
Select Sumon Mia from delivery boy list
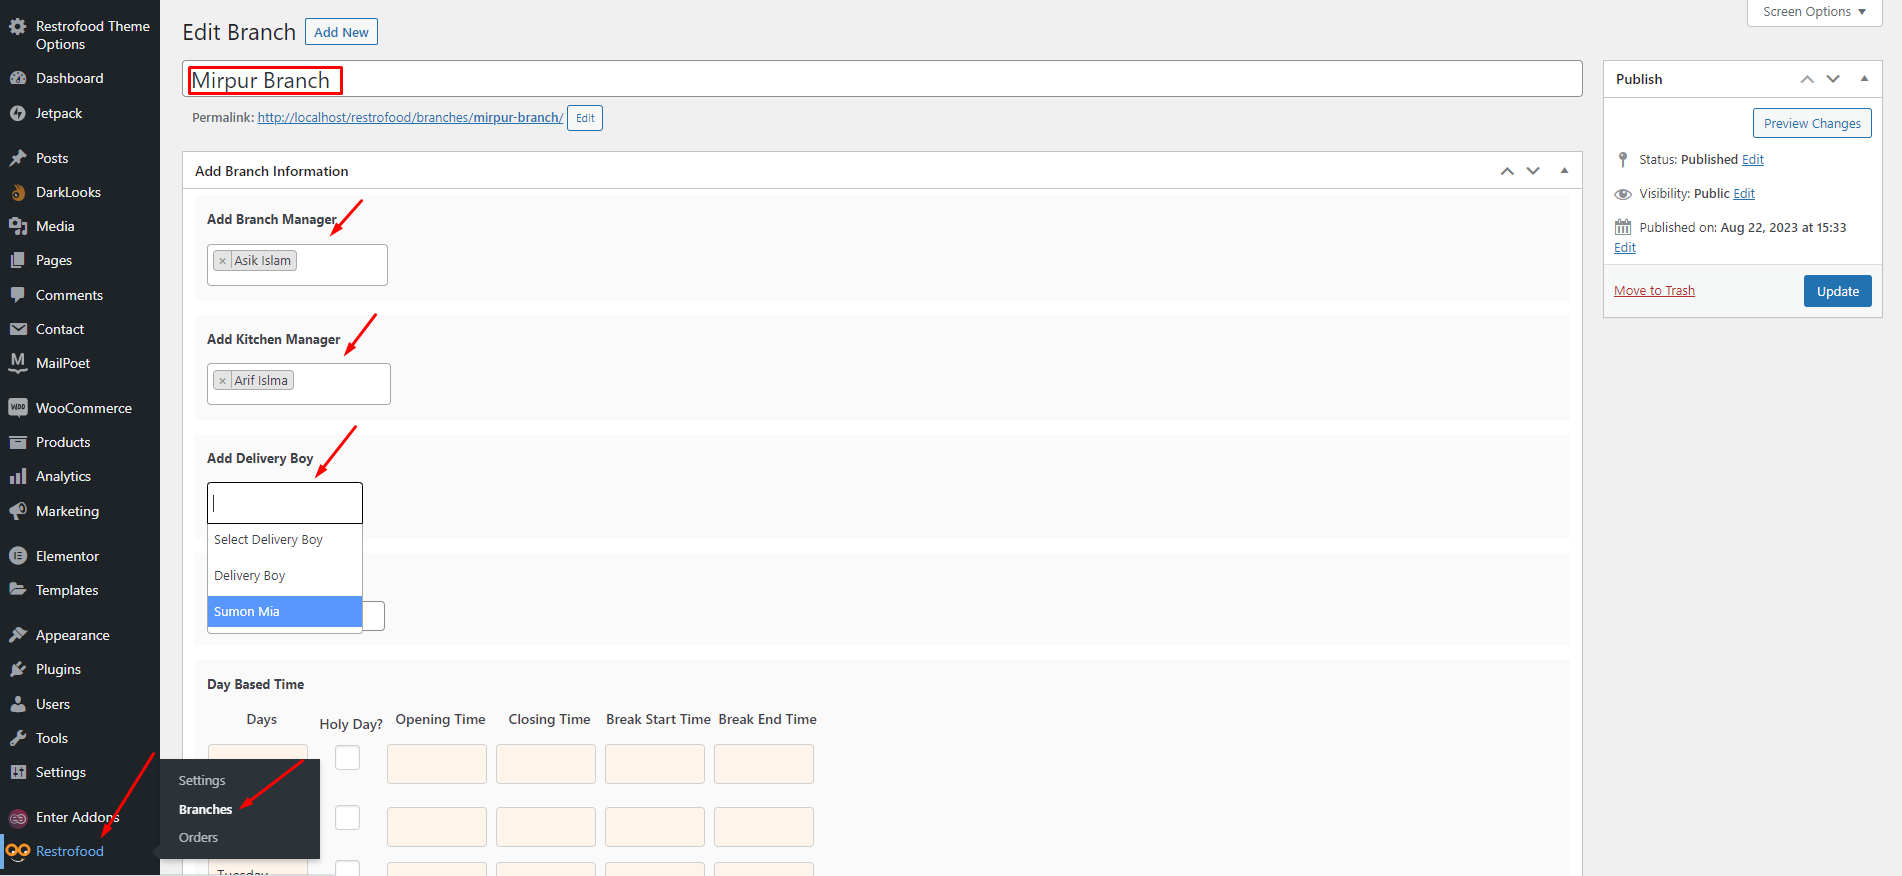(x=285, y=612)
